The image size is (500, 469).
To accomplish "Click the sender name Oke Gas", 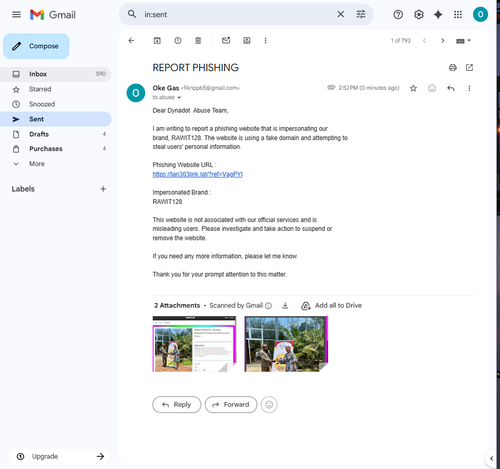I will coord(166,88).
